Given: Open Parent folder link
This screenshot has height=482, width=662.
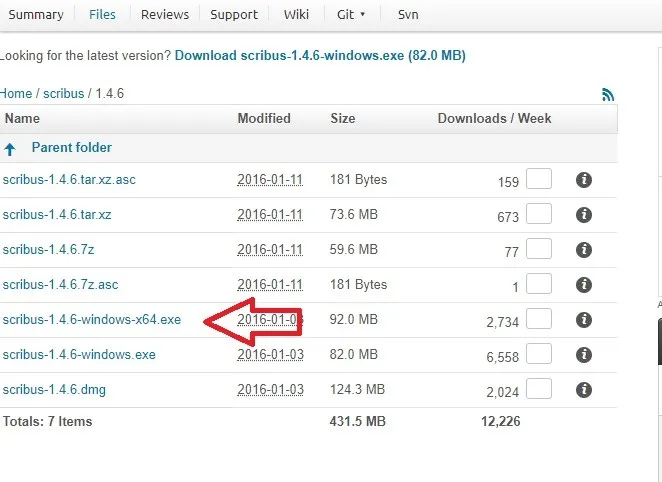Looking at the screenshot, I should (x=72, y=148).
